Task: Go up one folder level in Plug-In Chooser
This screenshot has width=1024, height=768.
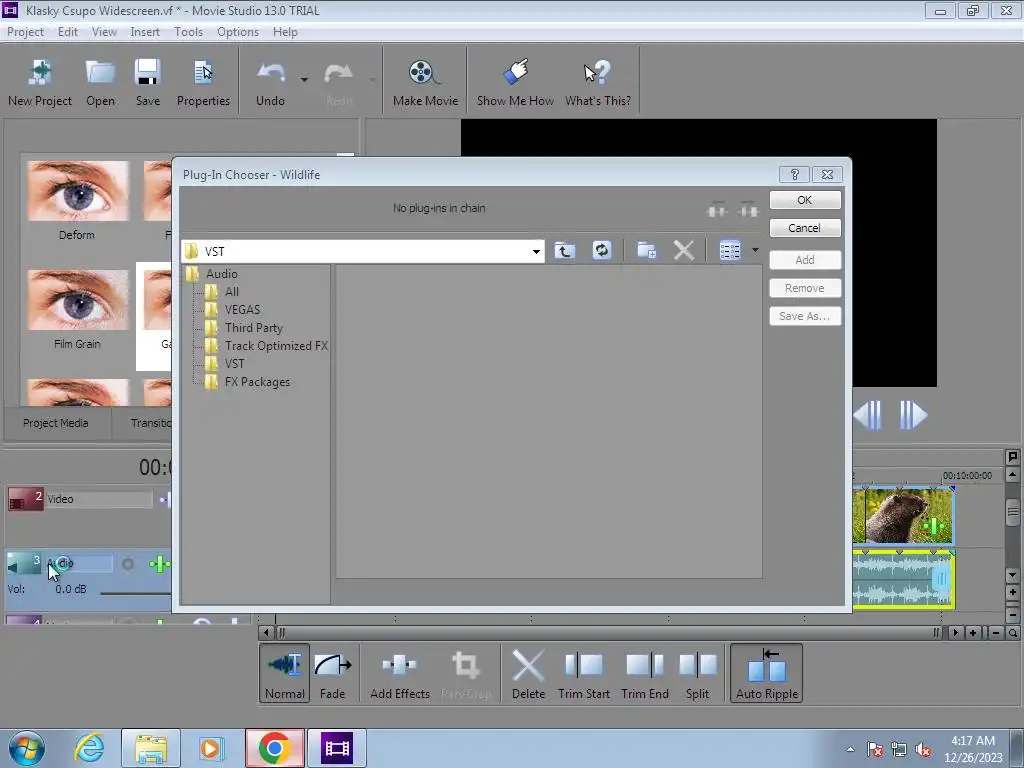Action: [x=565, y=251]
